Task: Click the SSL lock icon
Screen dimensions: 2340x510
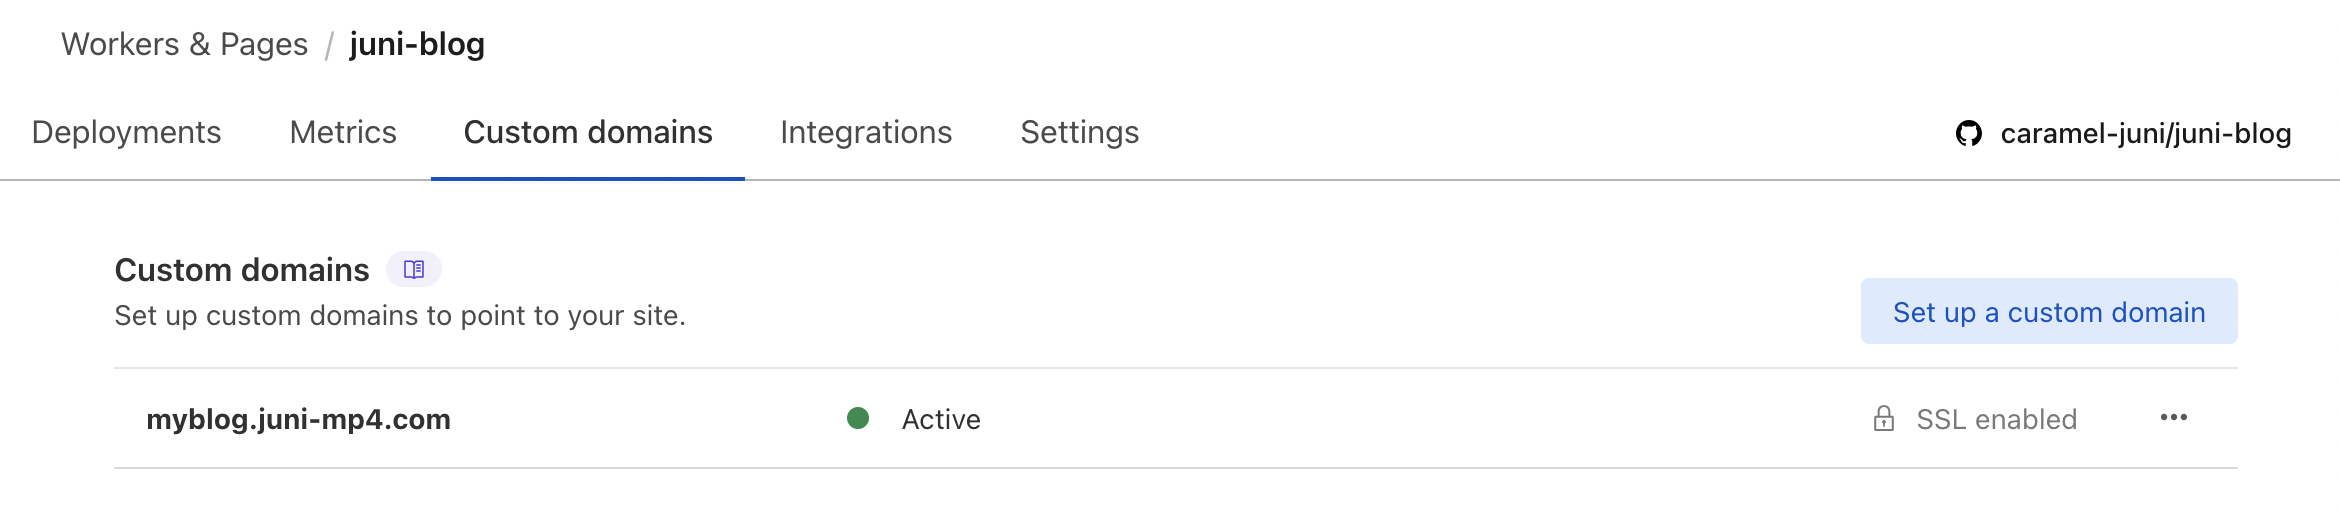Action: 1883,418
